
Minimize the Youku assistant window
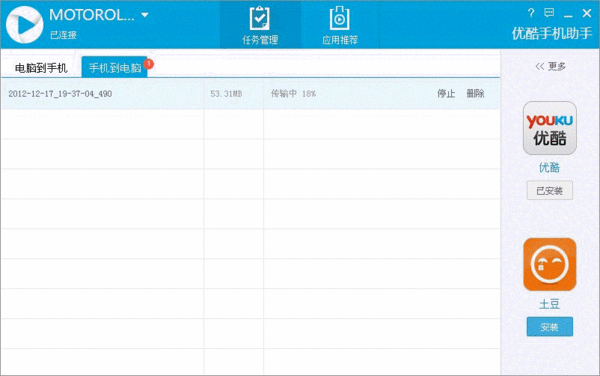[568, 15]
